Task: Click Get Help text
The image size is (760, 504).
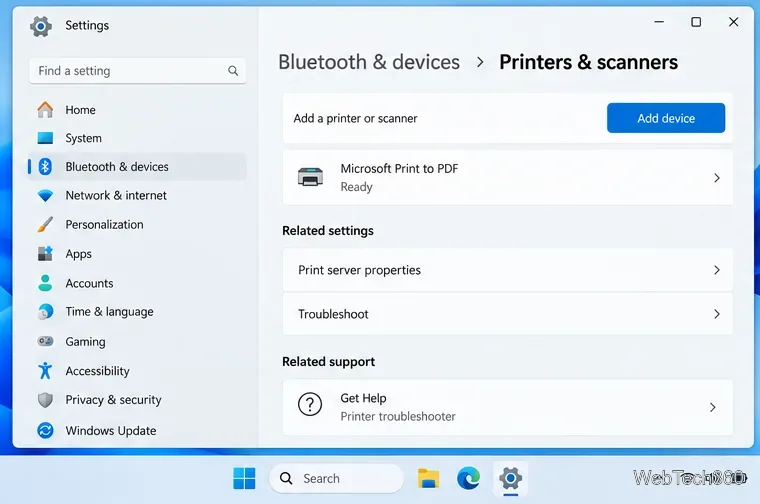Action: (363, 398)
